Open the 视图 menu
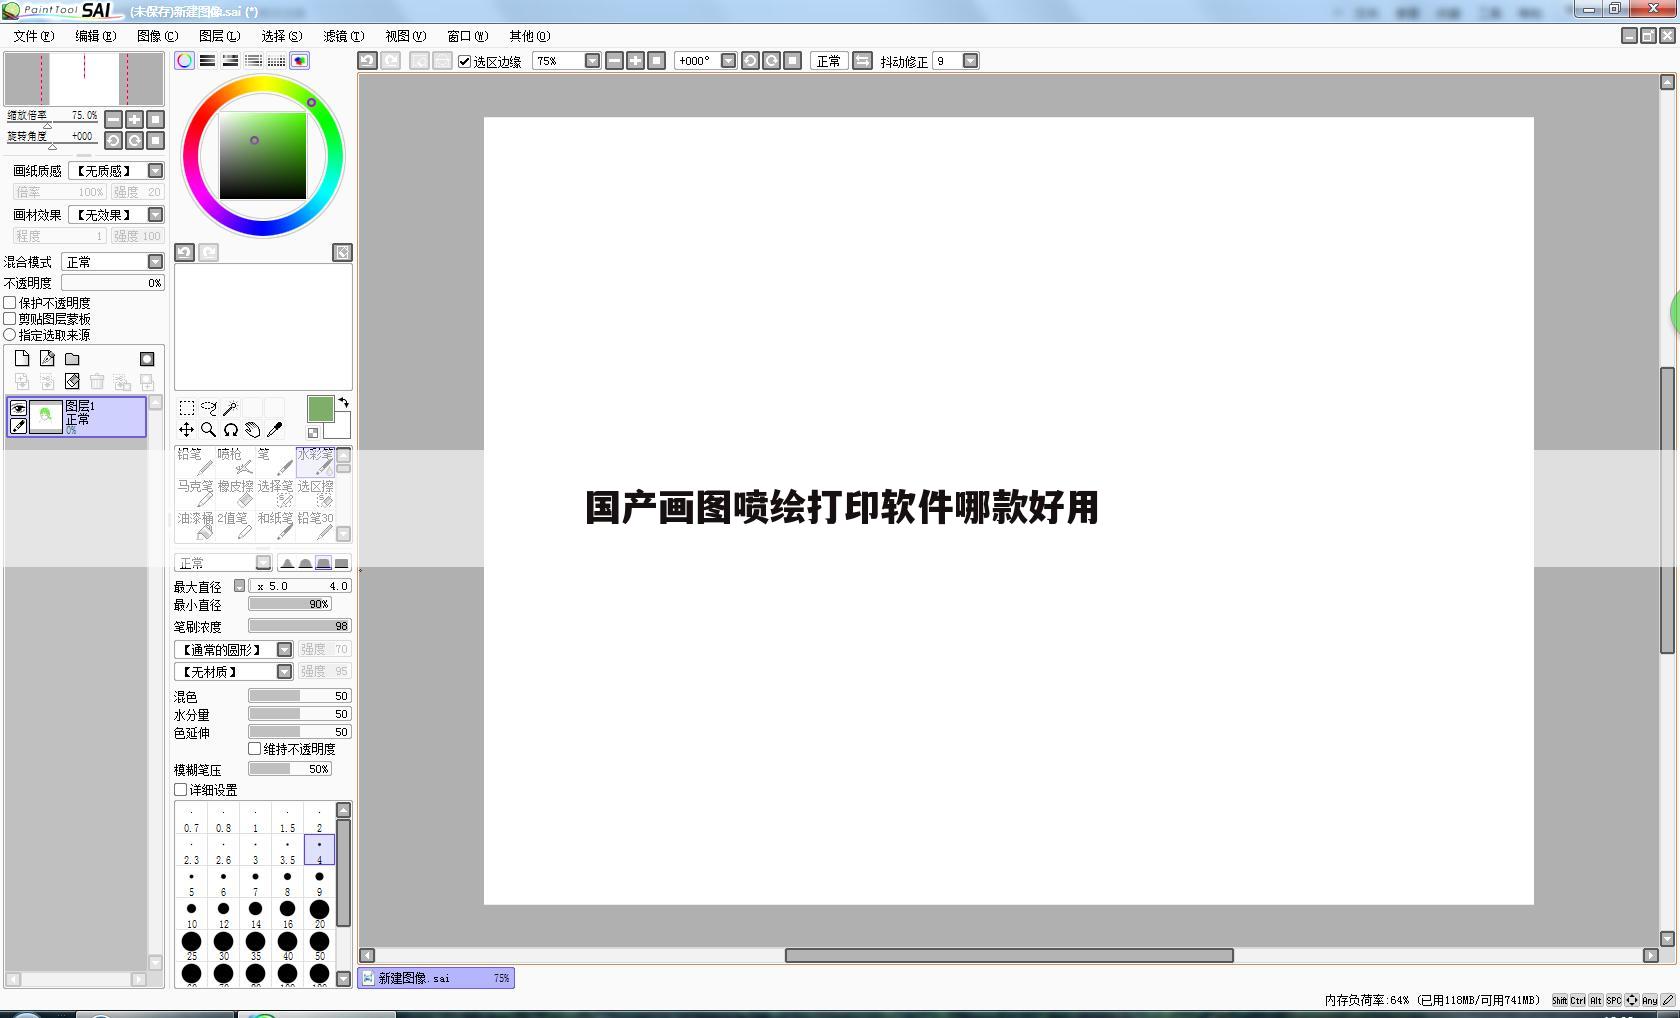 405,36
